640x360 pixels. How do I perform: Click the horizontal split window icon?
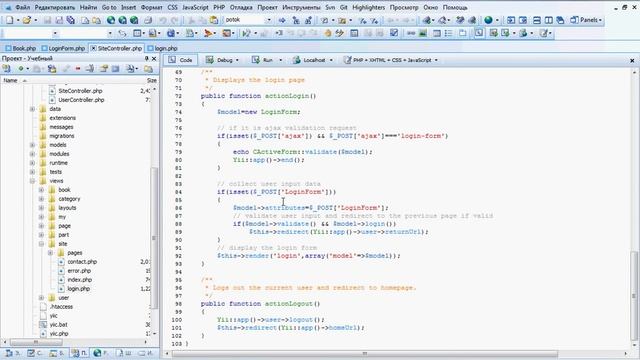[x=537, y=20]
